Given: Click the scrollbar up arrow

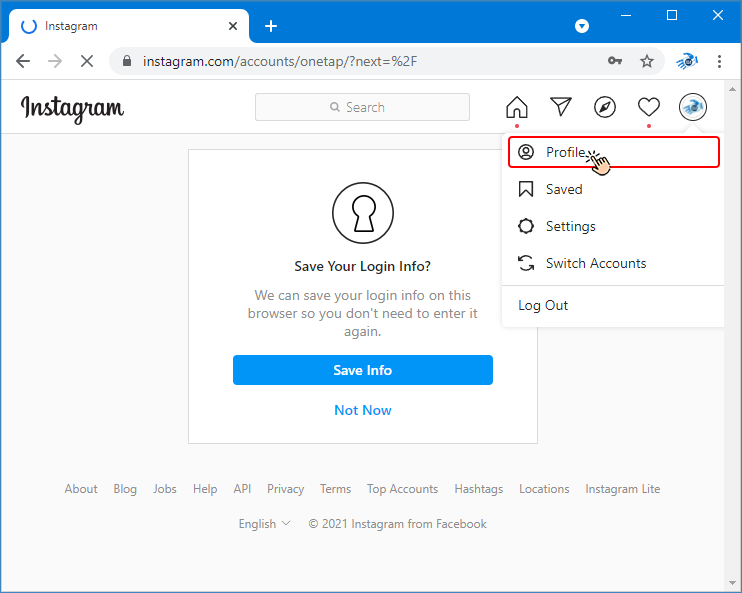Looking at the screenshot, I should [x=733, y=89].
